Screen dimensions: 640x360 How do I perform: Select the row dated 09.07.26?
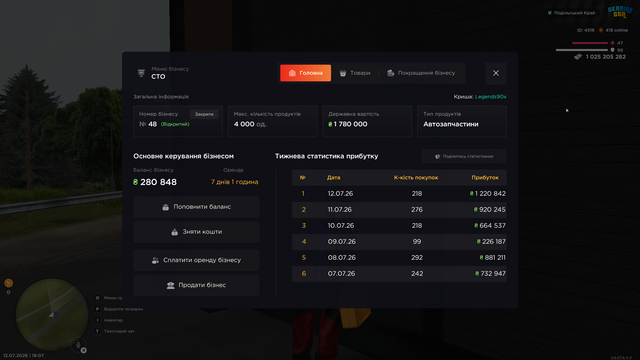[399, 242]
